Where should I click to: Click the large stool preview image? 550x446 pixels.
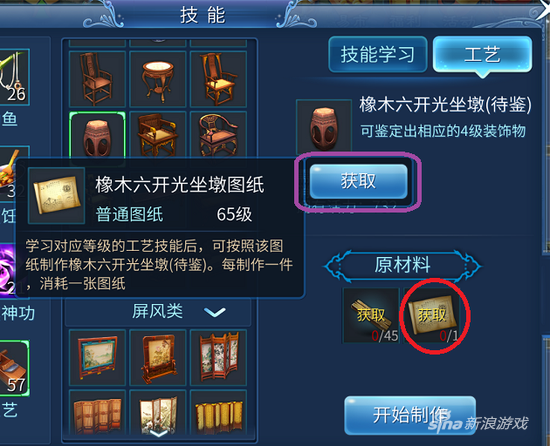(324, 127)
